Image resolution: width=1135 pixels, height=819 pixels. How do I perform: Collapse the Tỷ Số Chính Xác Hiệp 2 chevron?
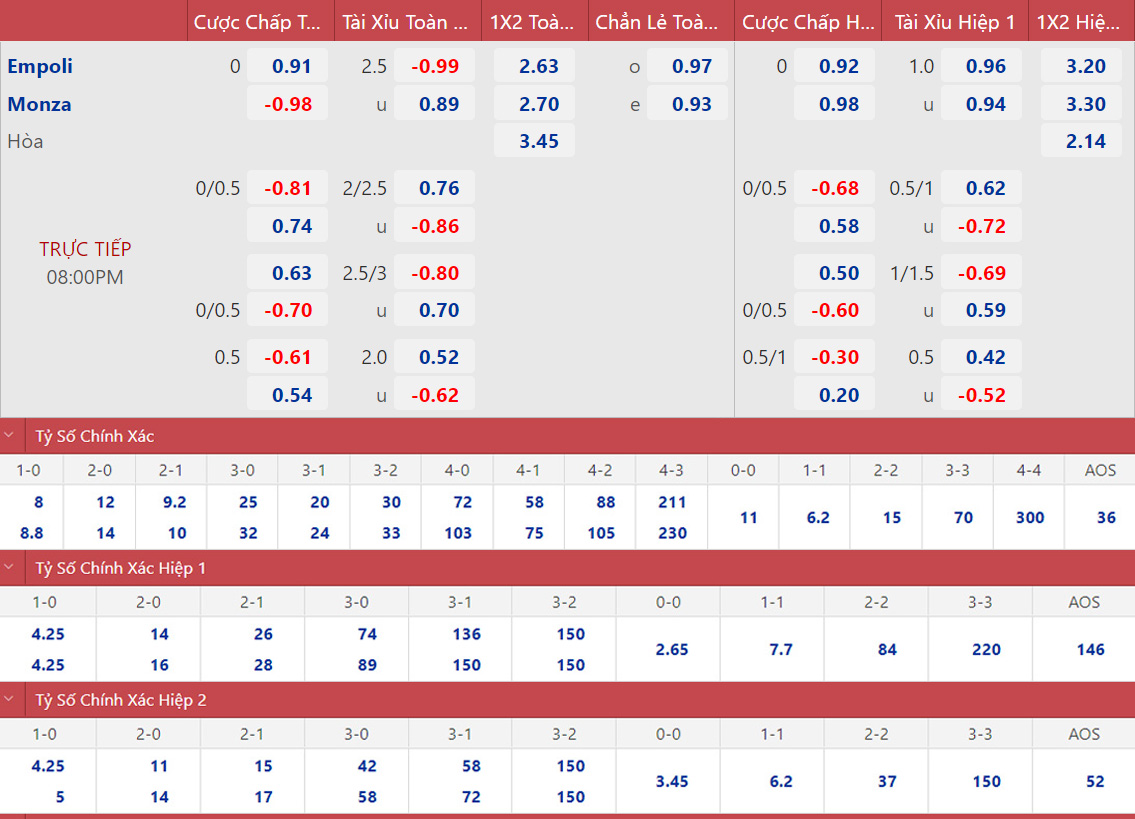(10, 700)
